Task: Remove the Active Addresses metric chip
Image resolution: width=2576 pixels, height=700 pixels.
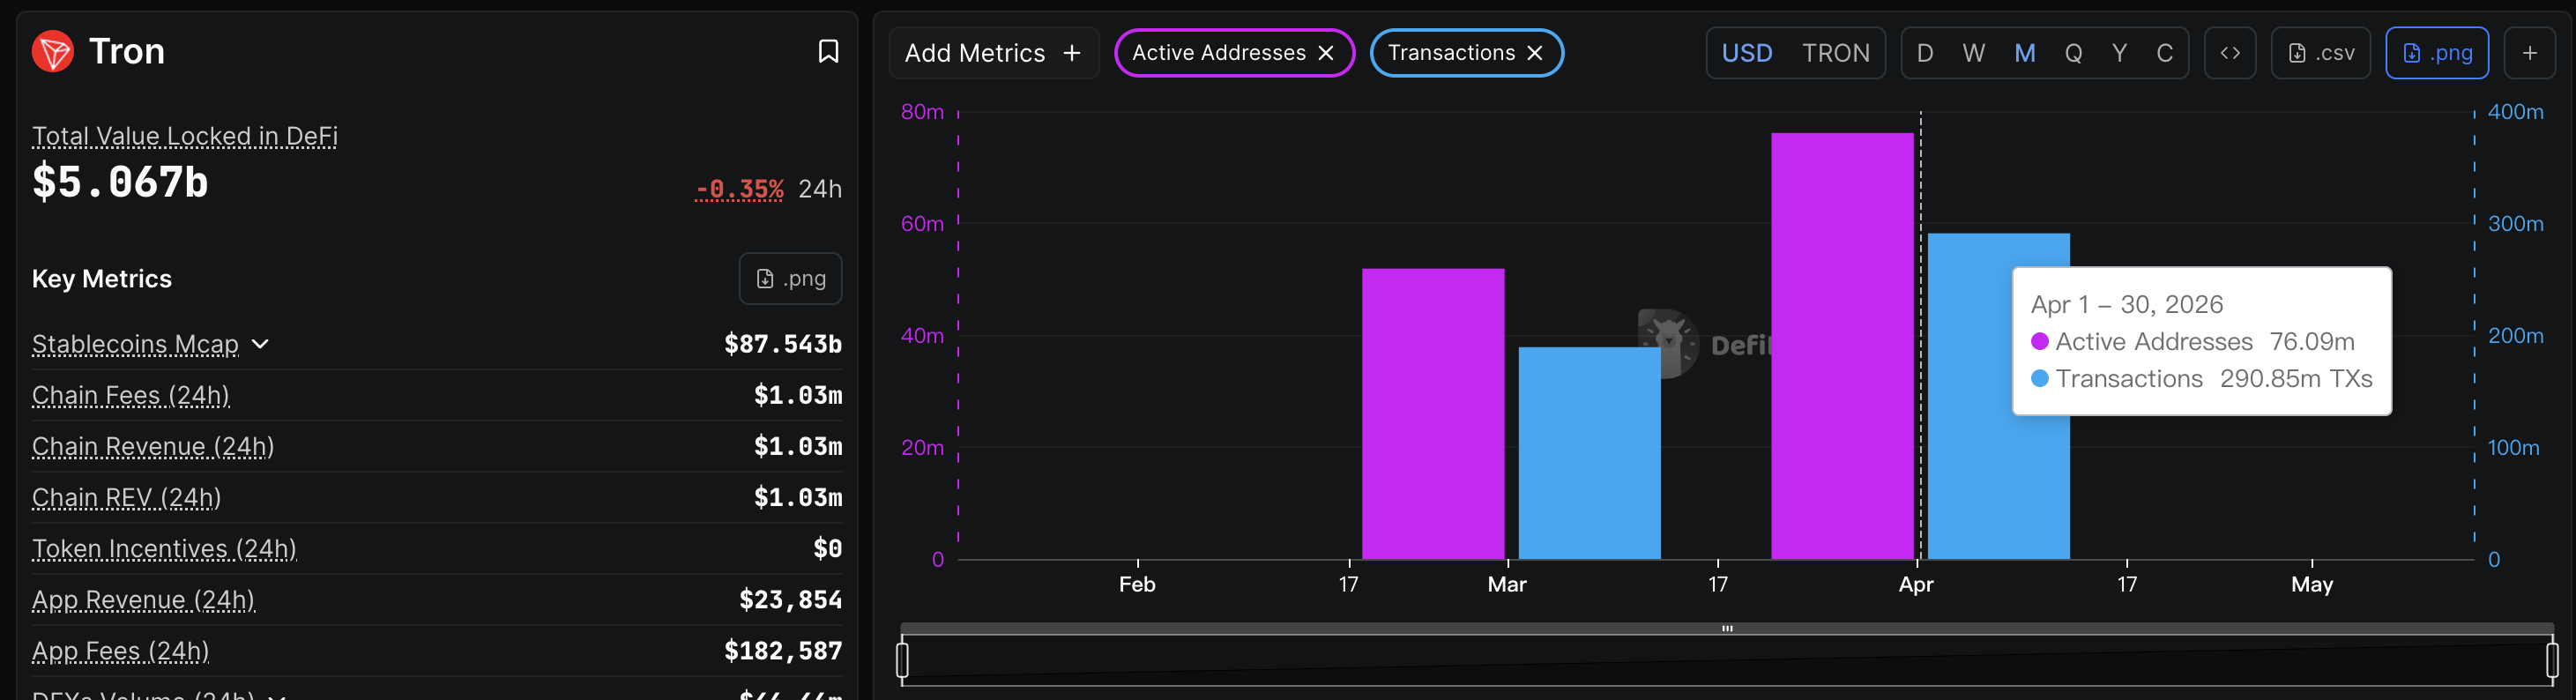Action: (x=1326, y=53)
